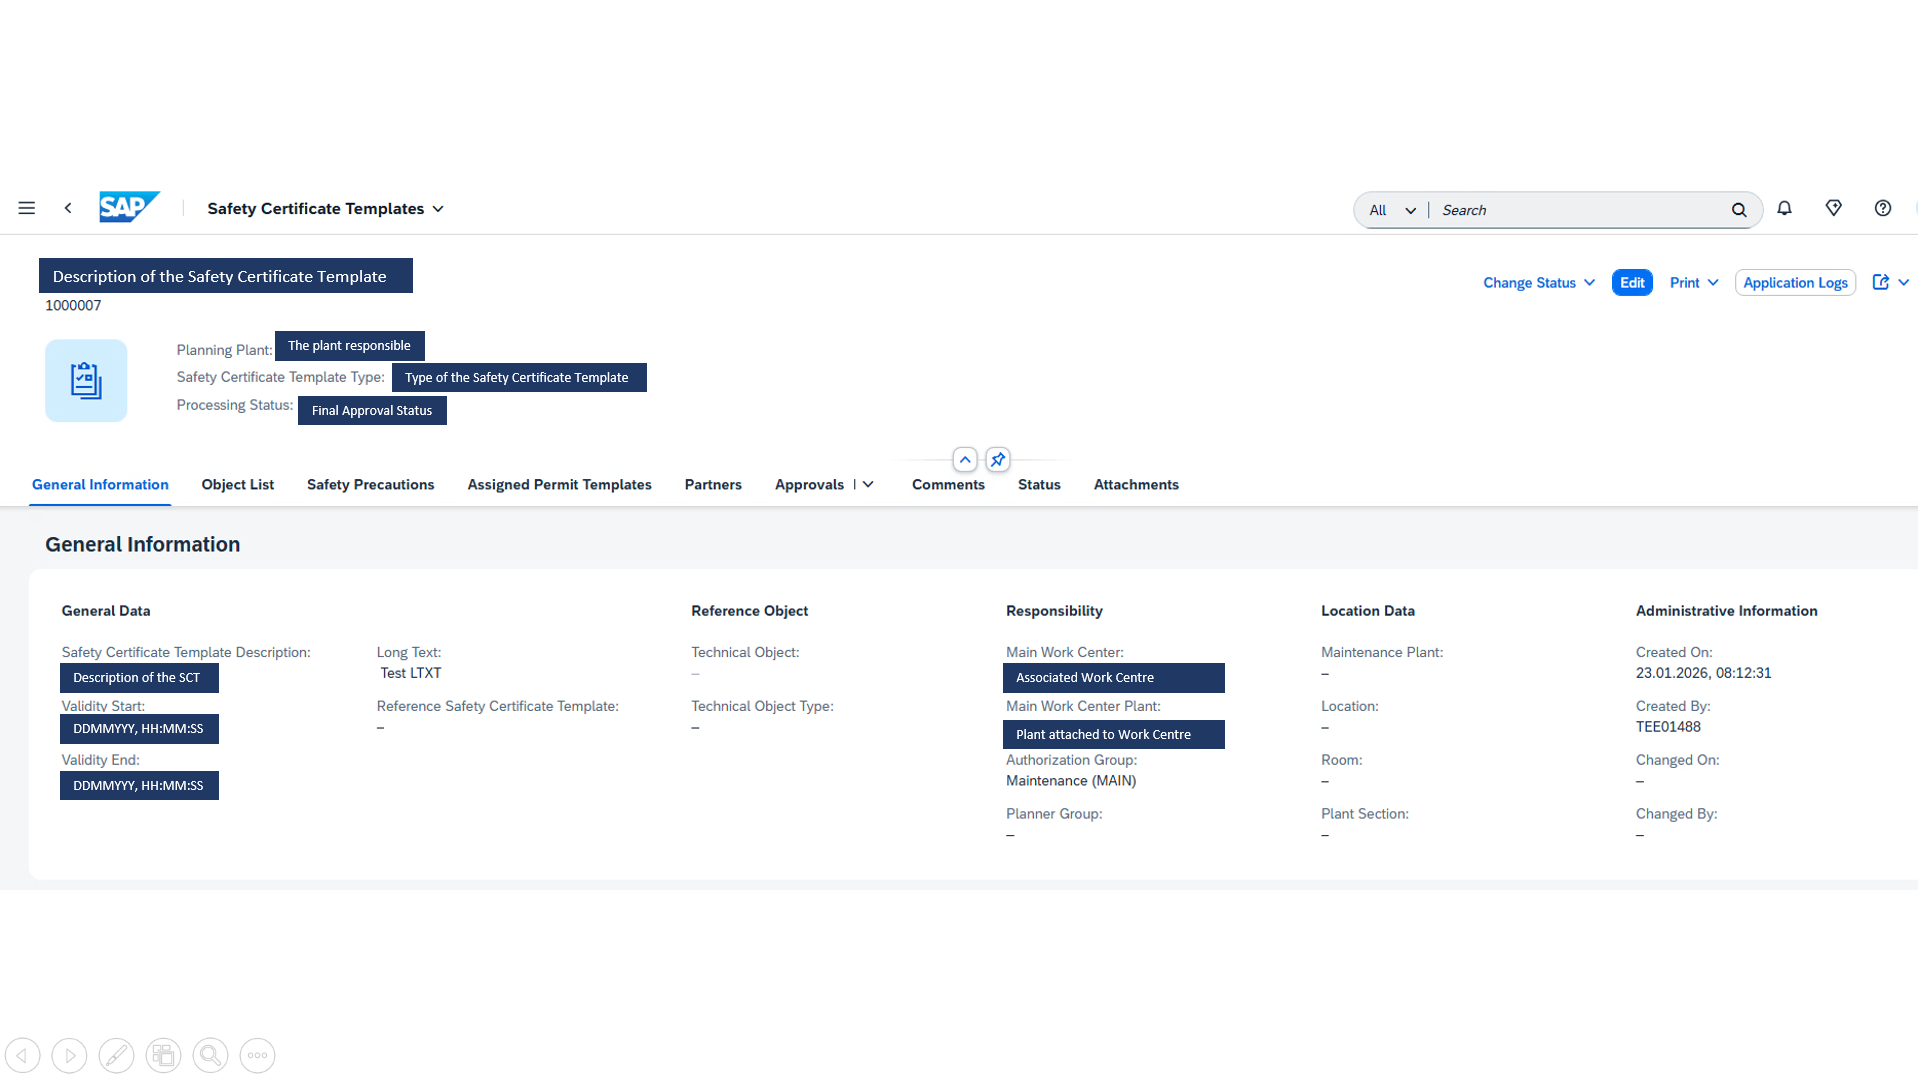
Task: Open the notifications bell
Action: [x=1784, y=208]
